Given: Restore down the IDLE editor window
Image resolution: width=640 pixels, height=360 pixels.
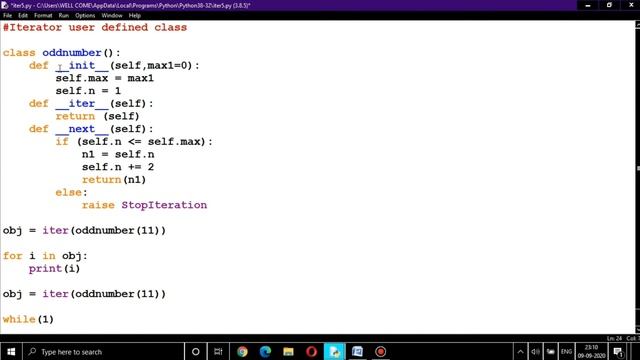Looking at the screenshot, I should point(609,5).
